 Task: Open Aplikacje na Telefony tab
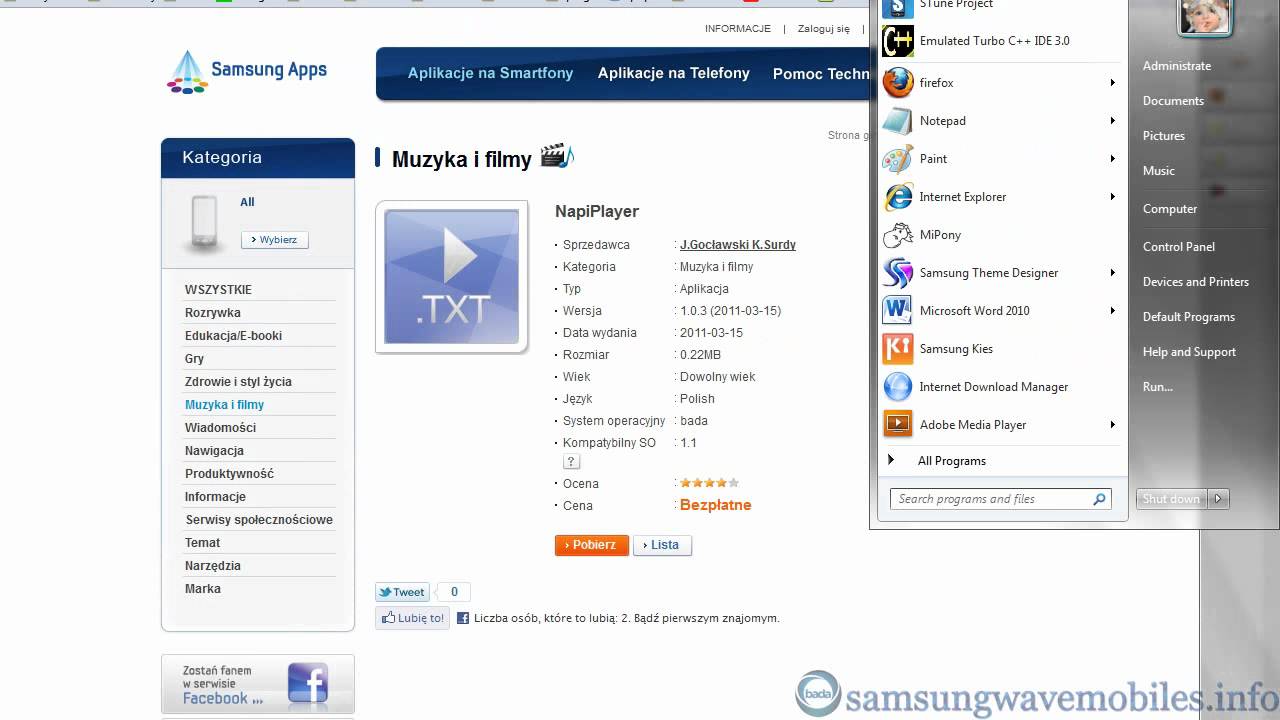[x=674, y=73]
